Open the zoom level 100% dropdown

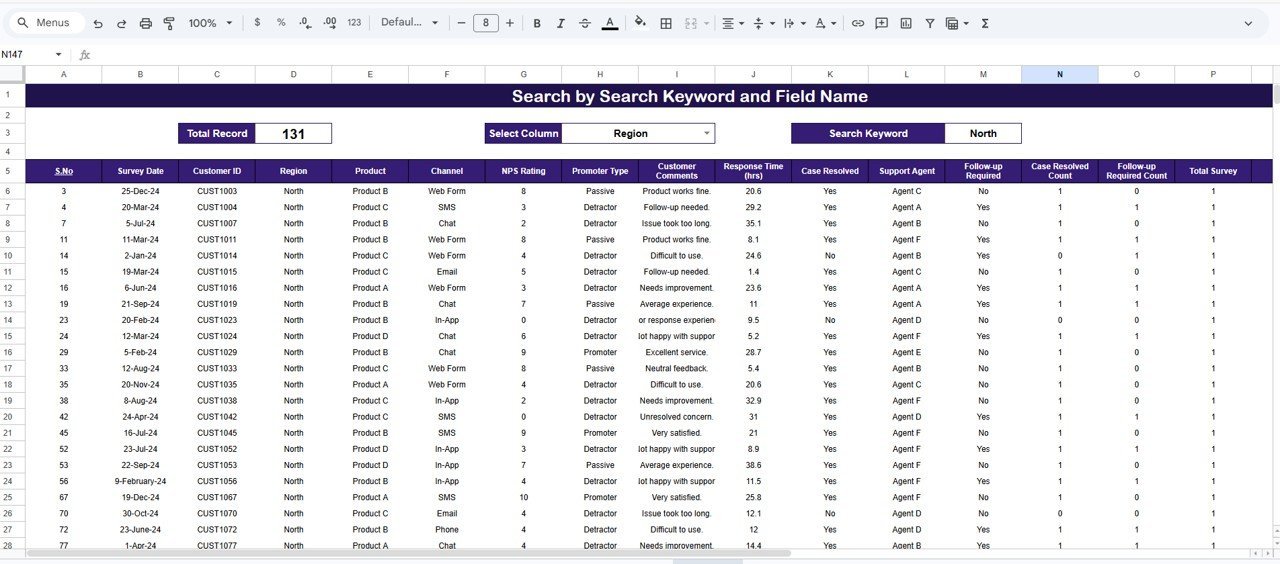210,23
